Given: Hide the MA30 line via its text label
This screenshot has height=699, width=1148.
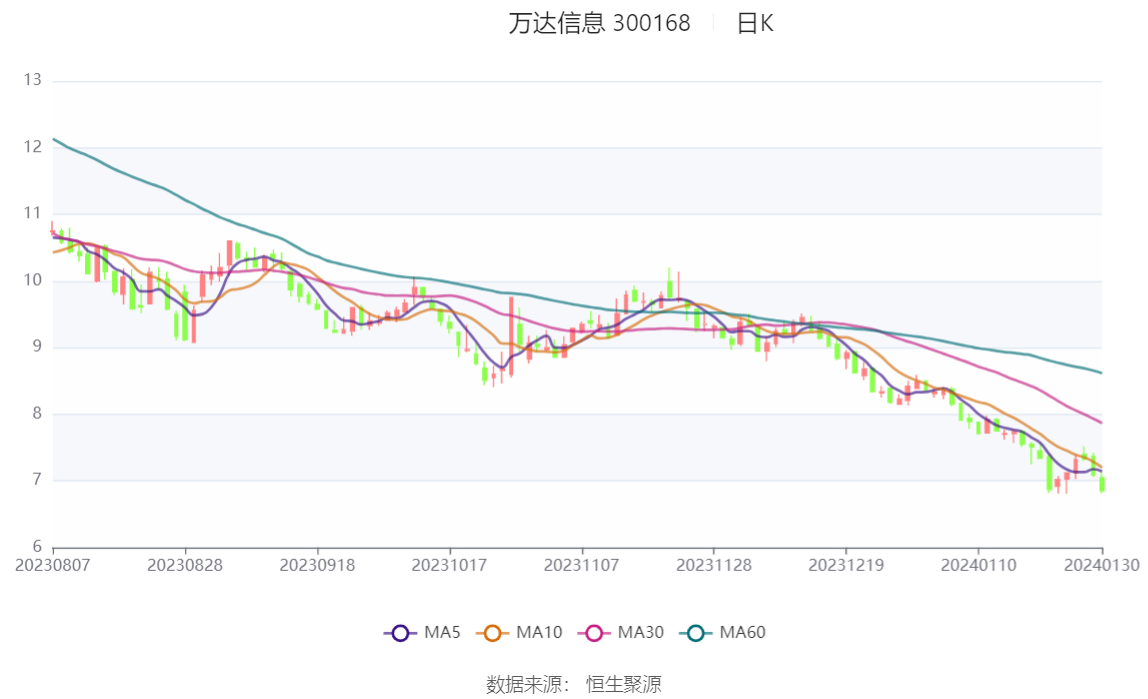Looking at the screenshot, I should [x=640, y=633].
